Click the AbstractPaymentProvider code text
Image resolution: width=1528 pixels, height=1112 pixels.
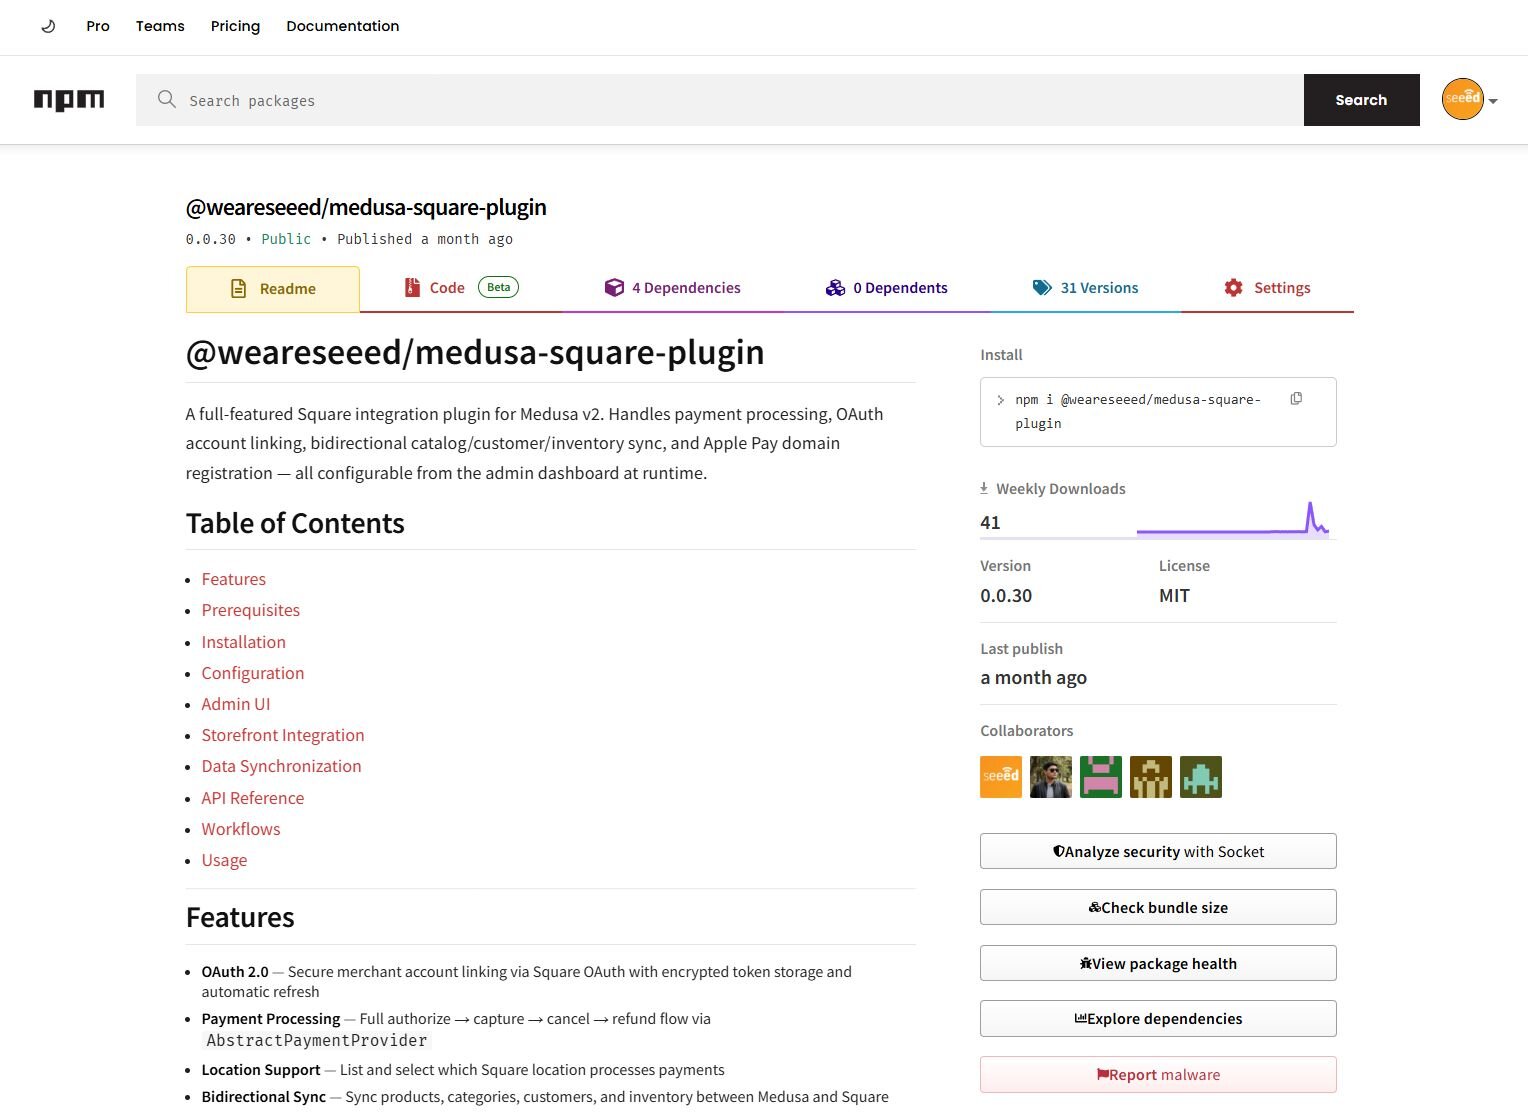(317, 1041)
